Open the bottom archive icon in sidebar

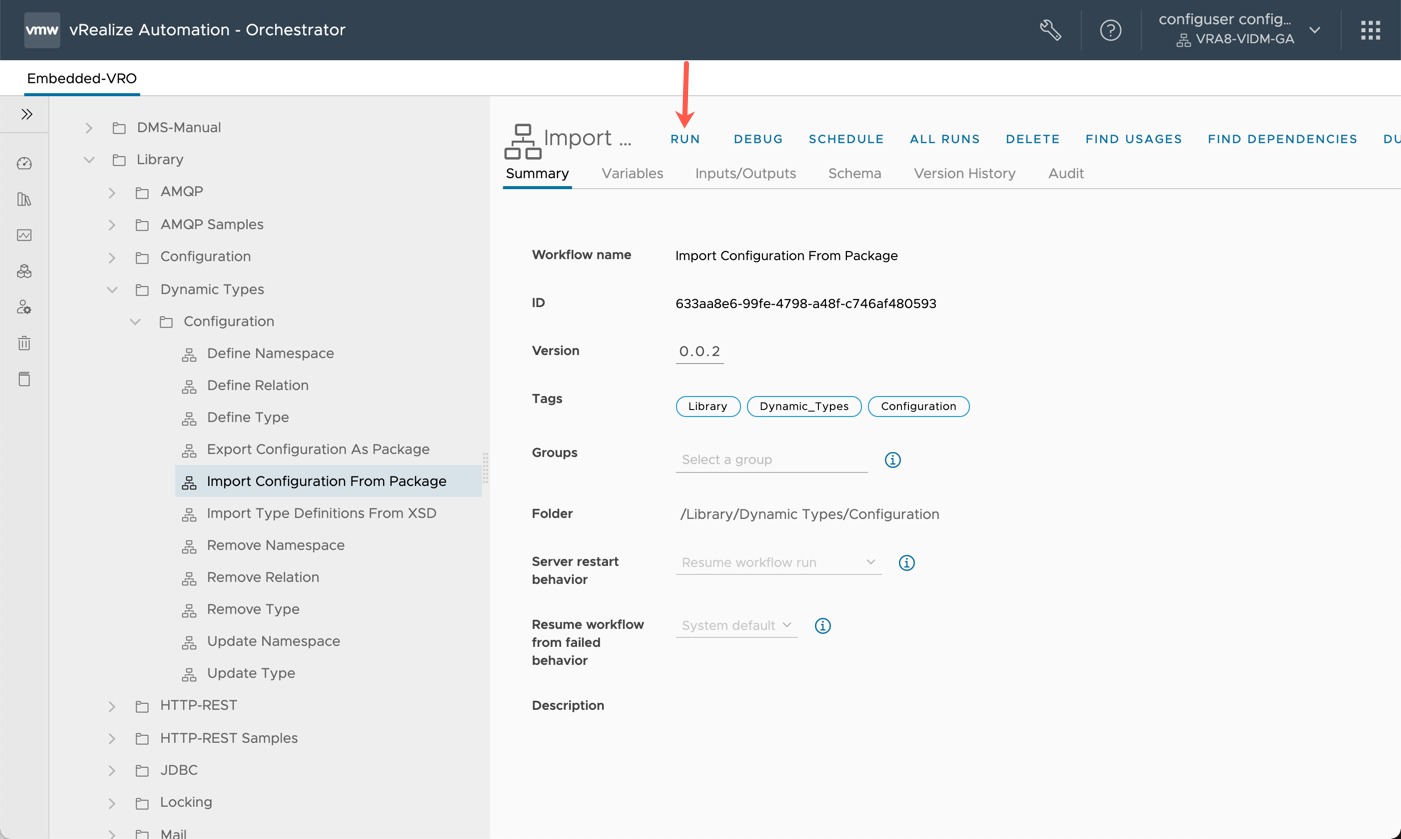[25, 379]
